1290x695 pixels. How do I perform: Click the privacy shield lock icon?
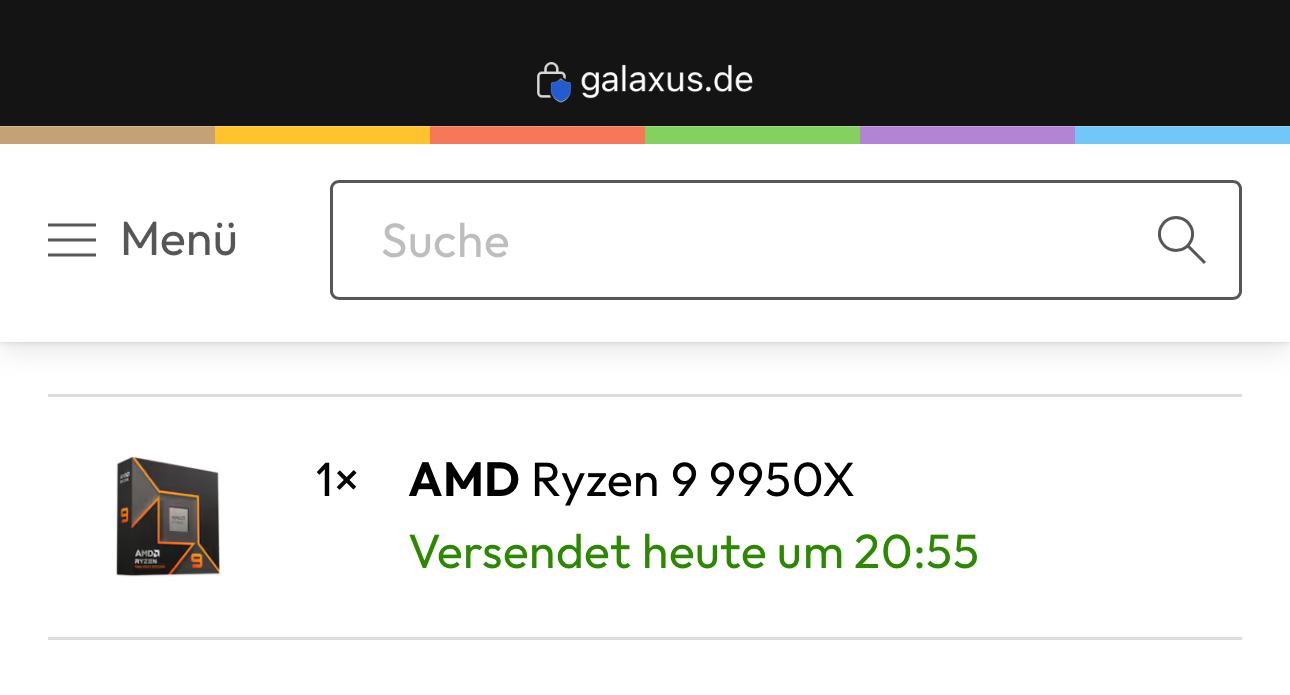pos(553,81)
